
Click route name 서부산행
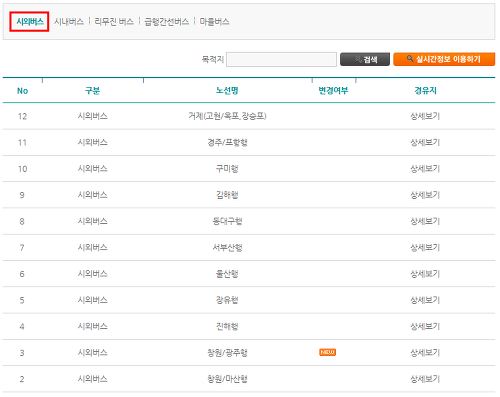[x=227, y=247]
